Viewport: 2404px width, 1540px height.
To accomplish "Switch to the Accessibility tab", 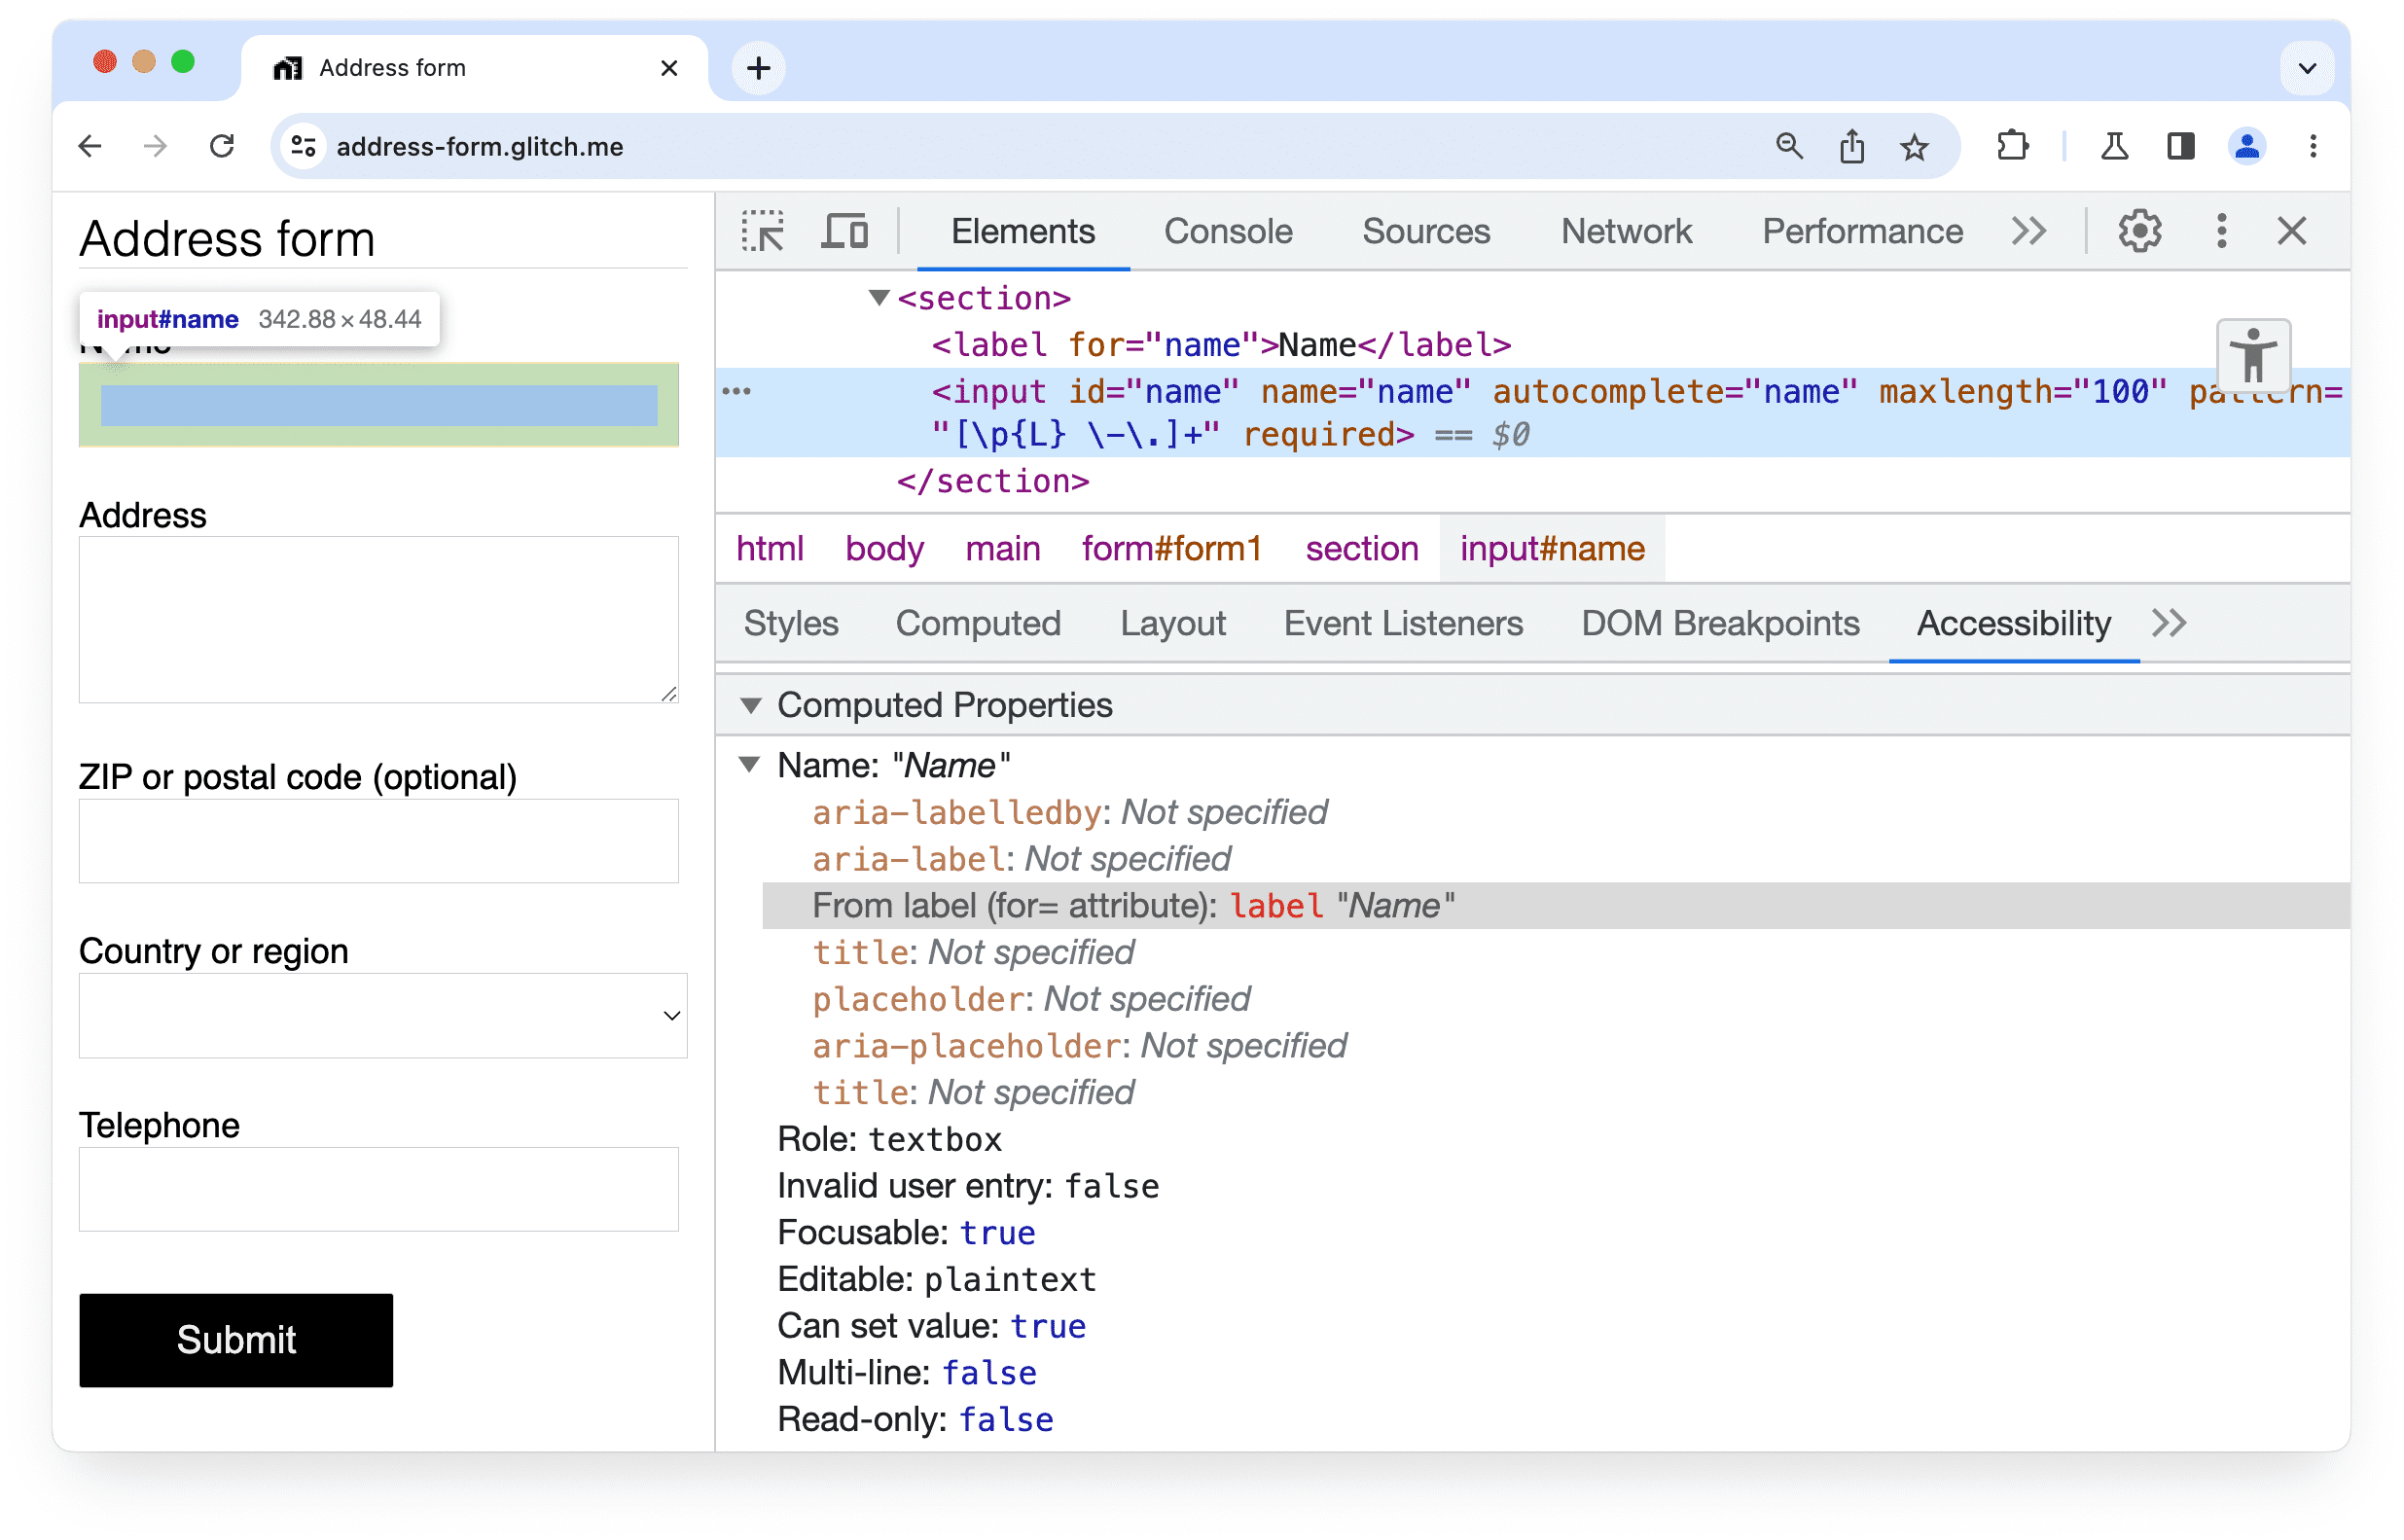I will 2013,624.
